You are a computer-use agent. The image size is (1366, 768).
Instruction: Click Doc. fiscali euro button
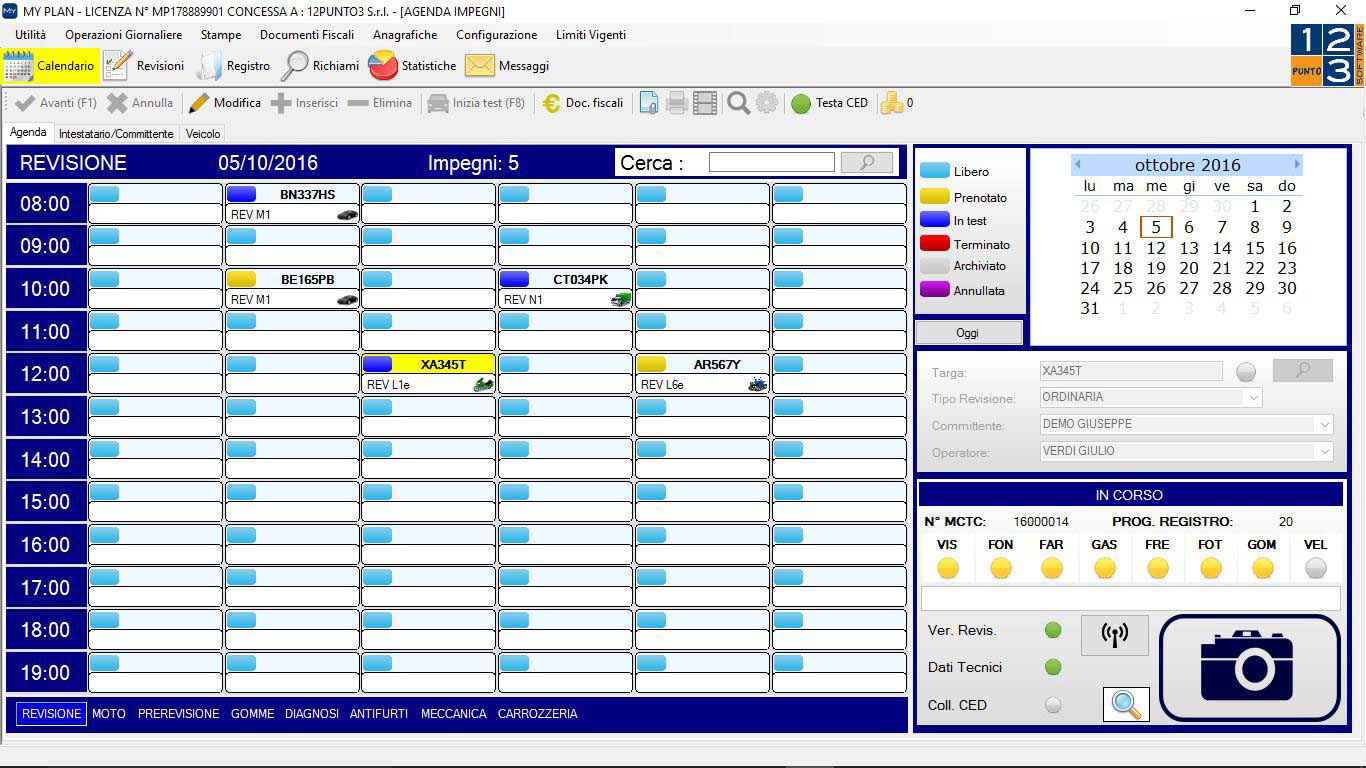tap(583, 103)
